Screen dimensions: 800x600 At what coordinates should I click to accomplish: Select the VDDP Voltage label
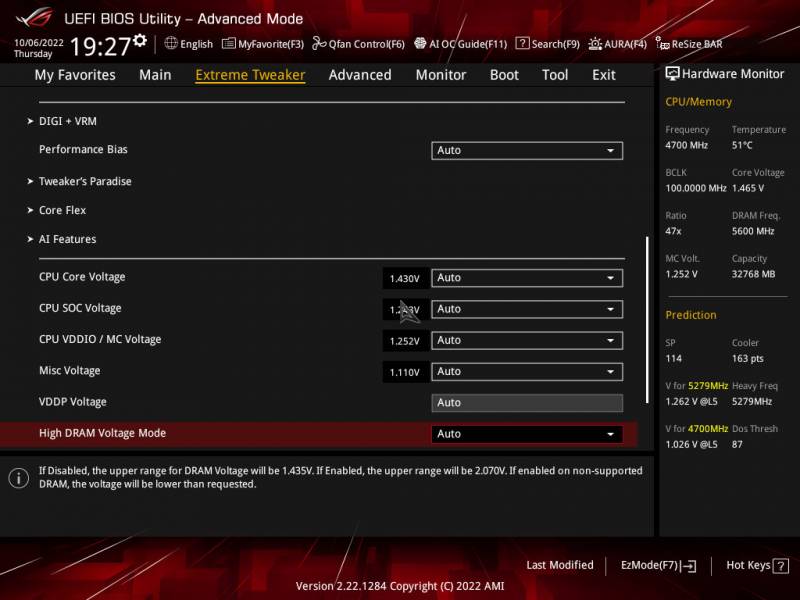(72, 402)
